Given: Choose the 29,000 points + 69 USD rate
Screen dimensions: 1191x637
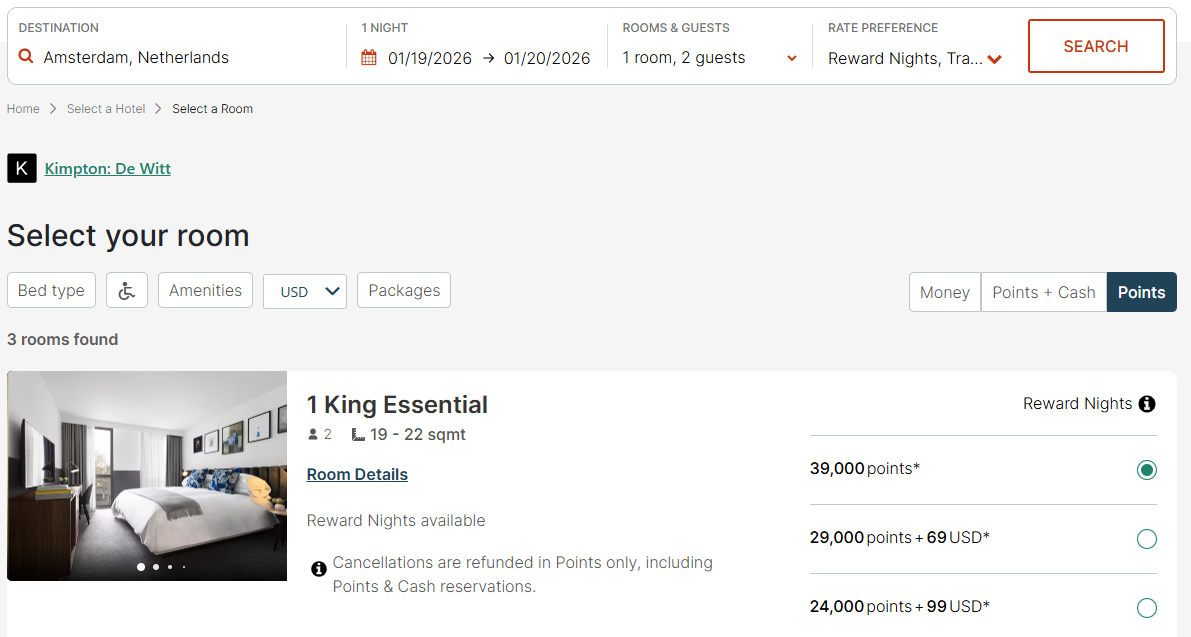Looking at the screenshot, I should click(1147, 539).
